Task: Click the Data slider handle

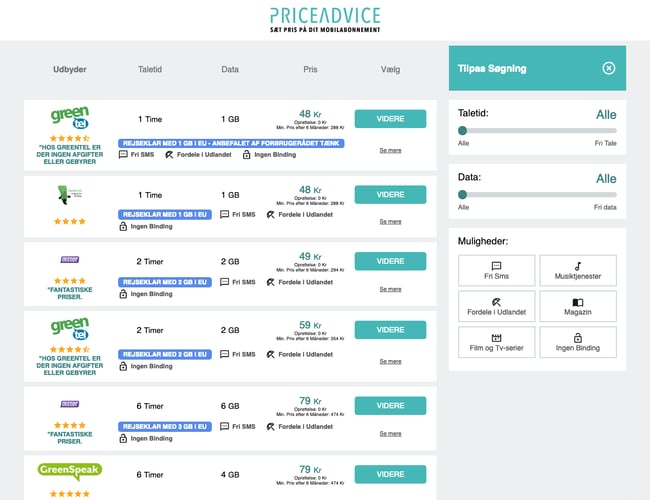Action: [x=462, y=194]
